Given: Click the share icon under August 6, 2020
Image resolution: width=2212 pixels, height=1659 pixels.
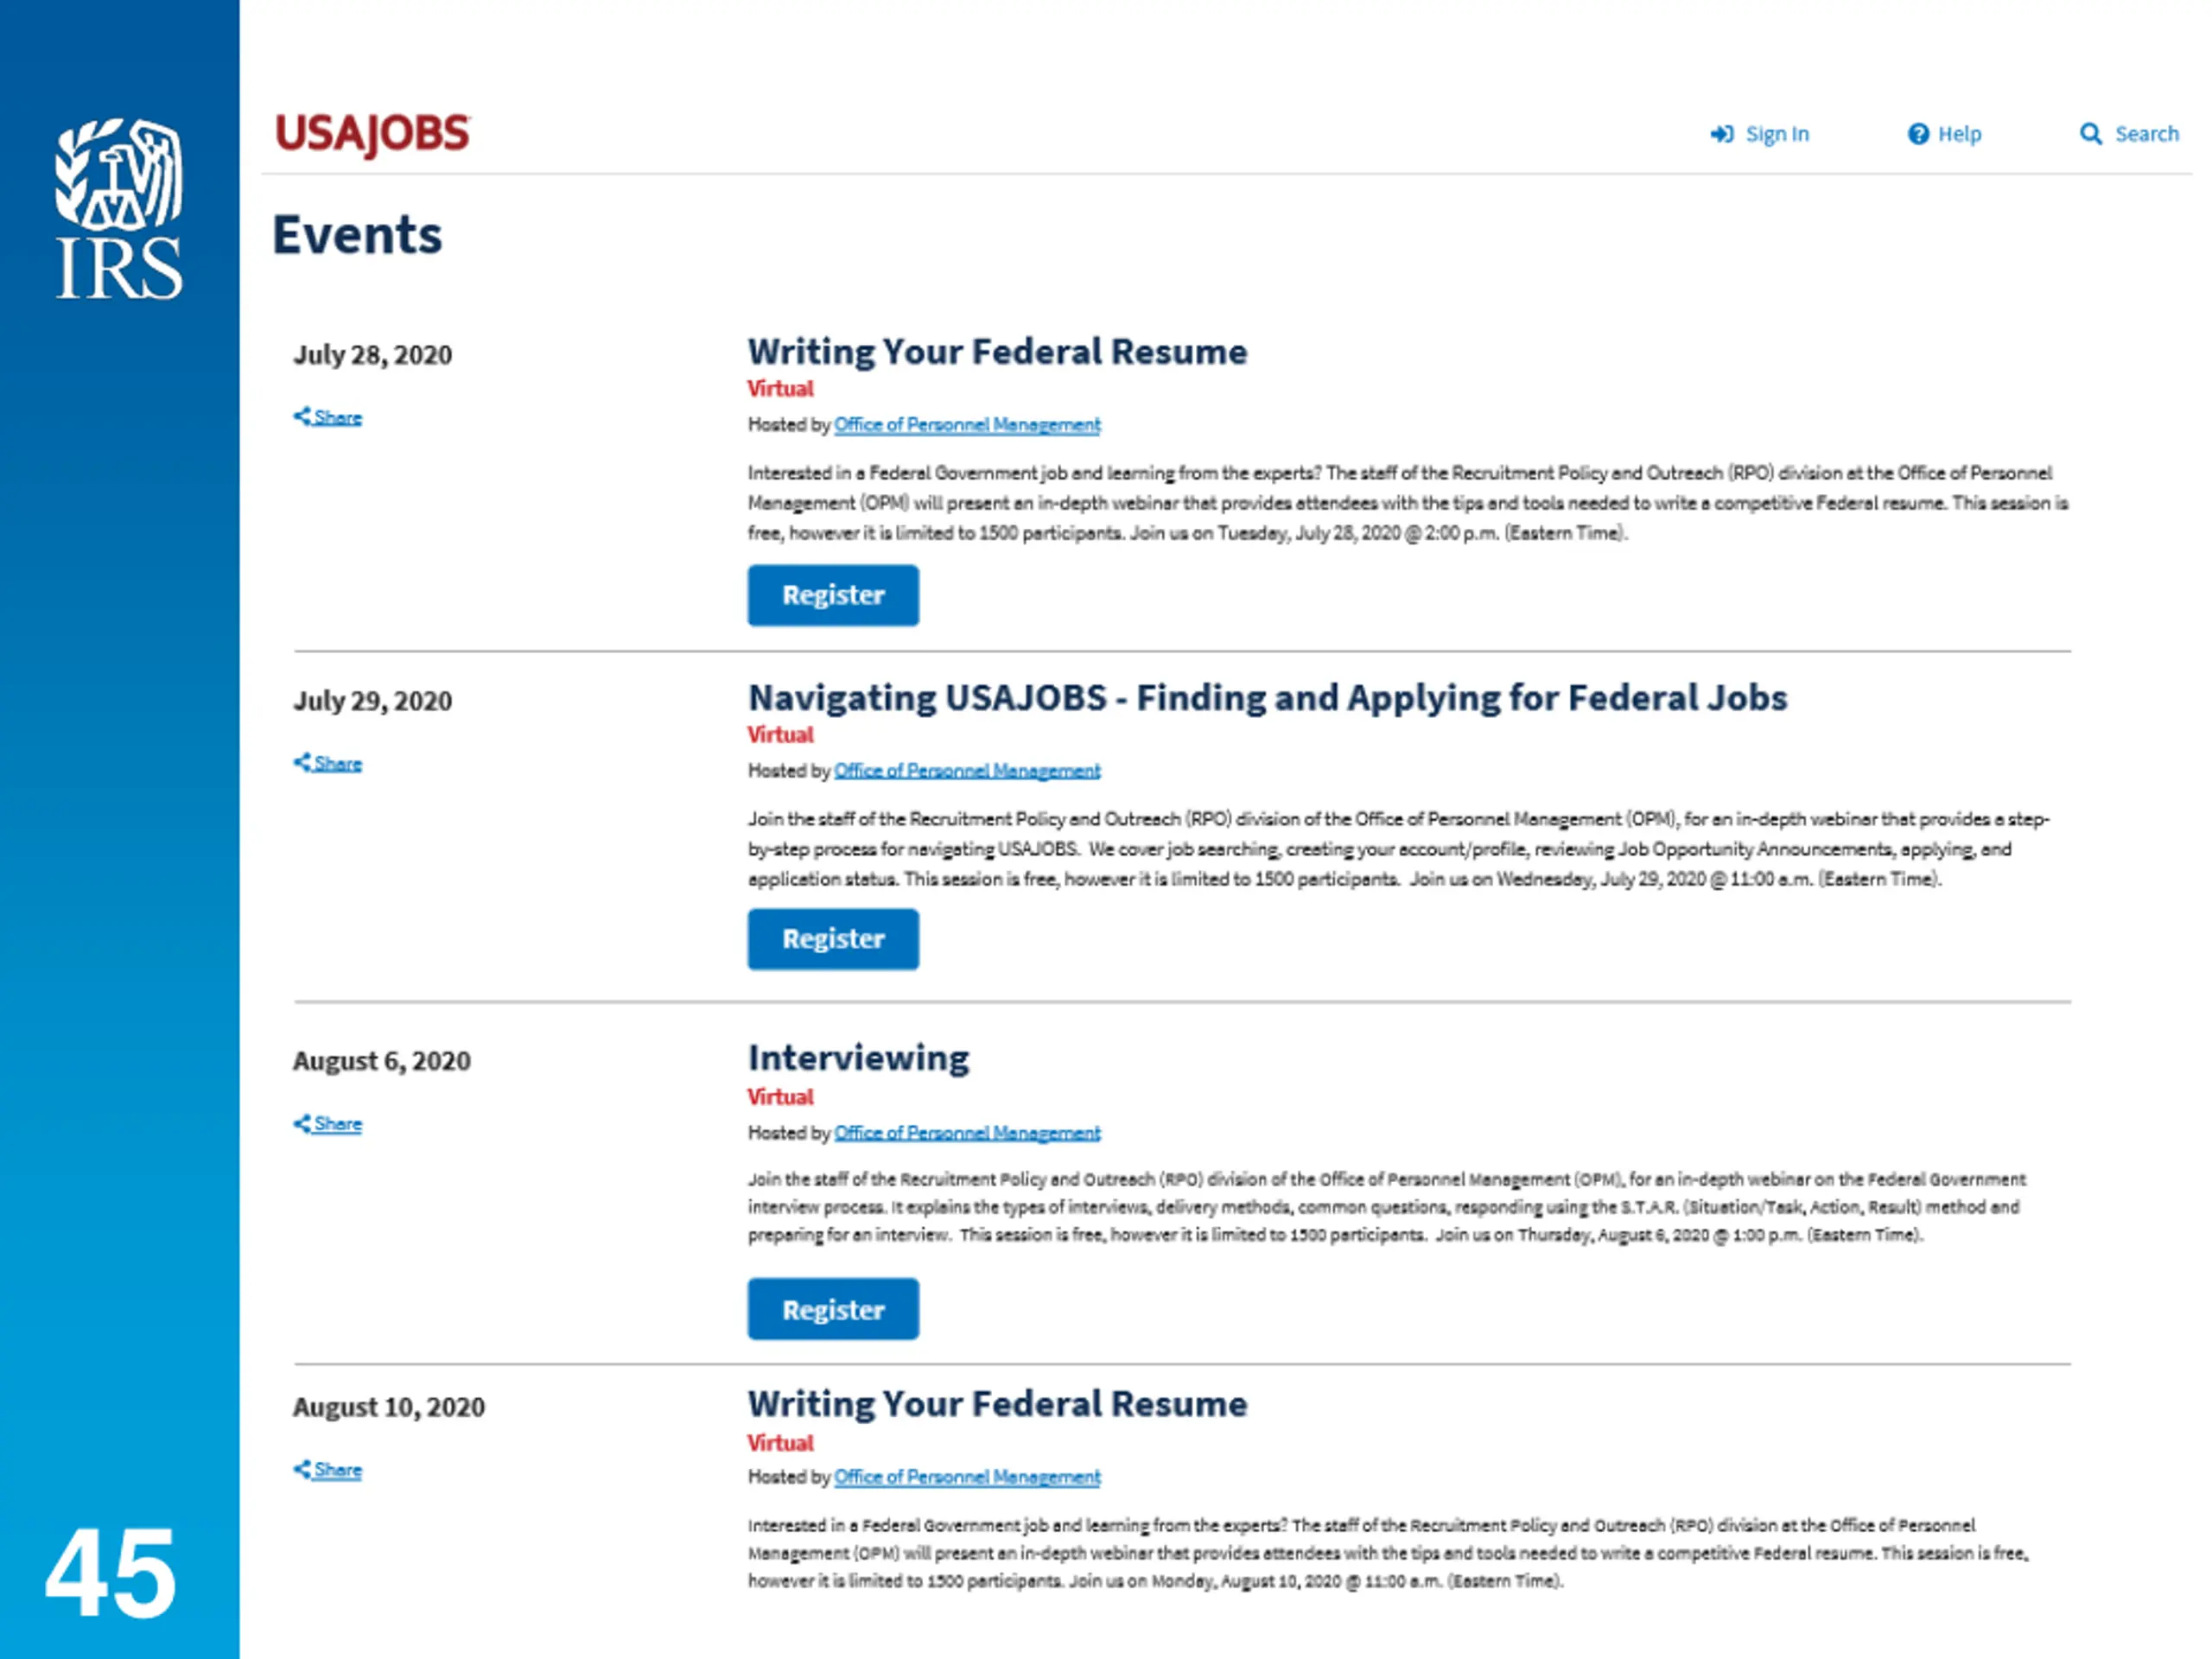Looking at the screenshot, I should [x=302, y=1123].
